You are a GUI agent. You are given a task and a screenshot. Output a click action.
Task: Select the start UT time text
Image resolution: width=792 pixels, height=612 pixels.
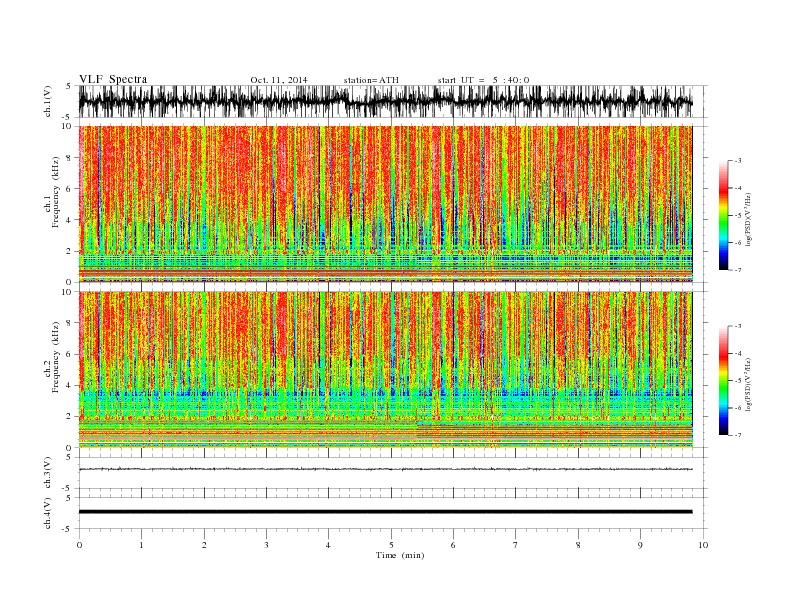tap(483, 80)
